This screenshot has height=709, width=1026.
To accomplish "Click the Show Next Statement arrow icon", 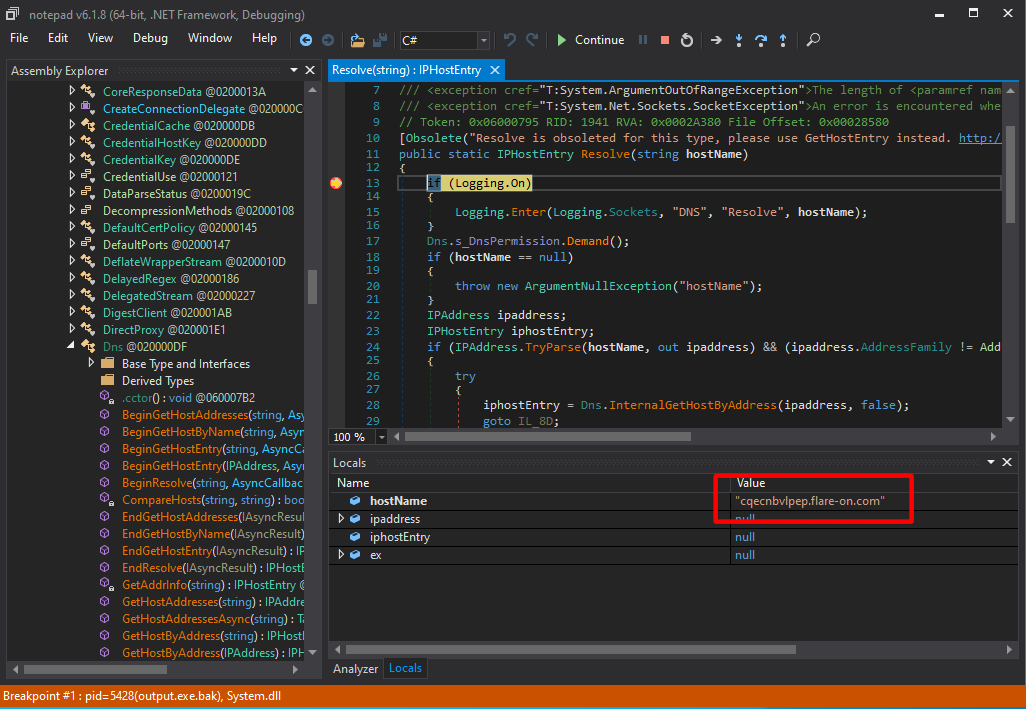I will click(x=716, y=40).
